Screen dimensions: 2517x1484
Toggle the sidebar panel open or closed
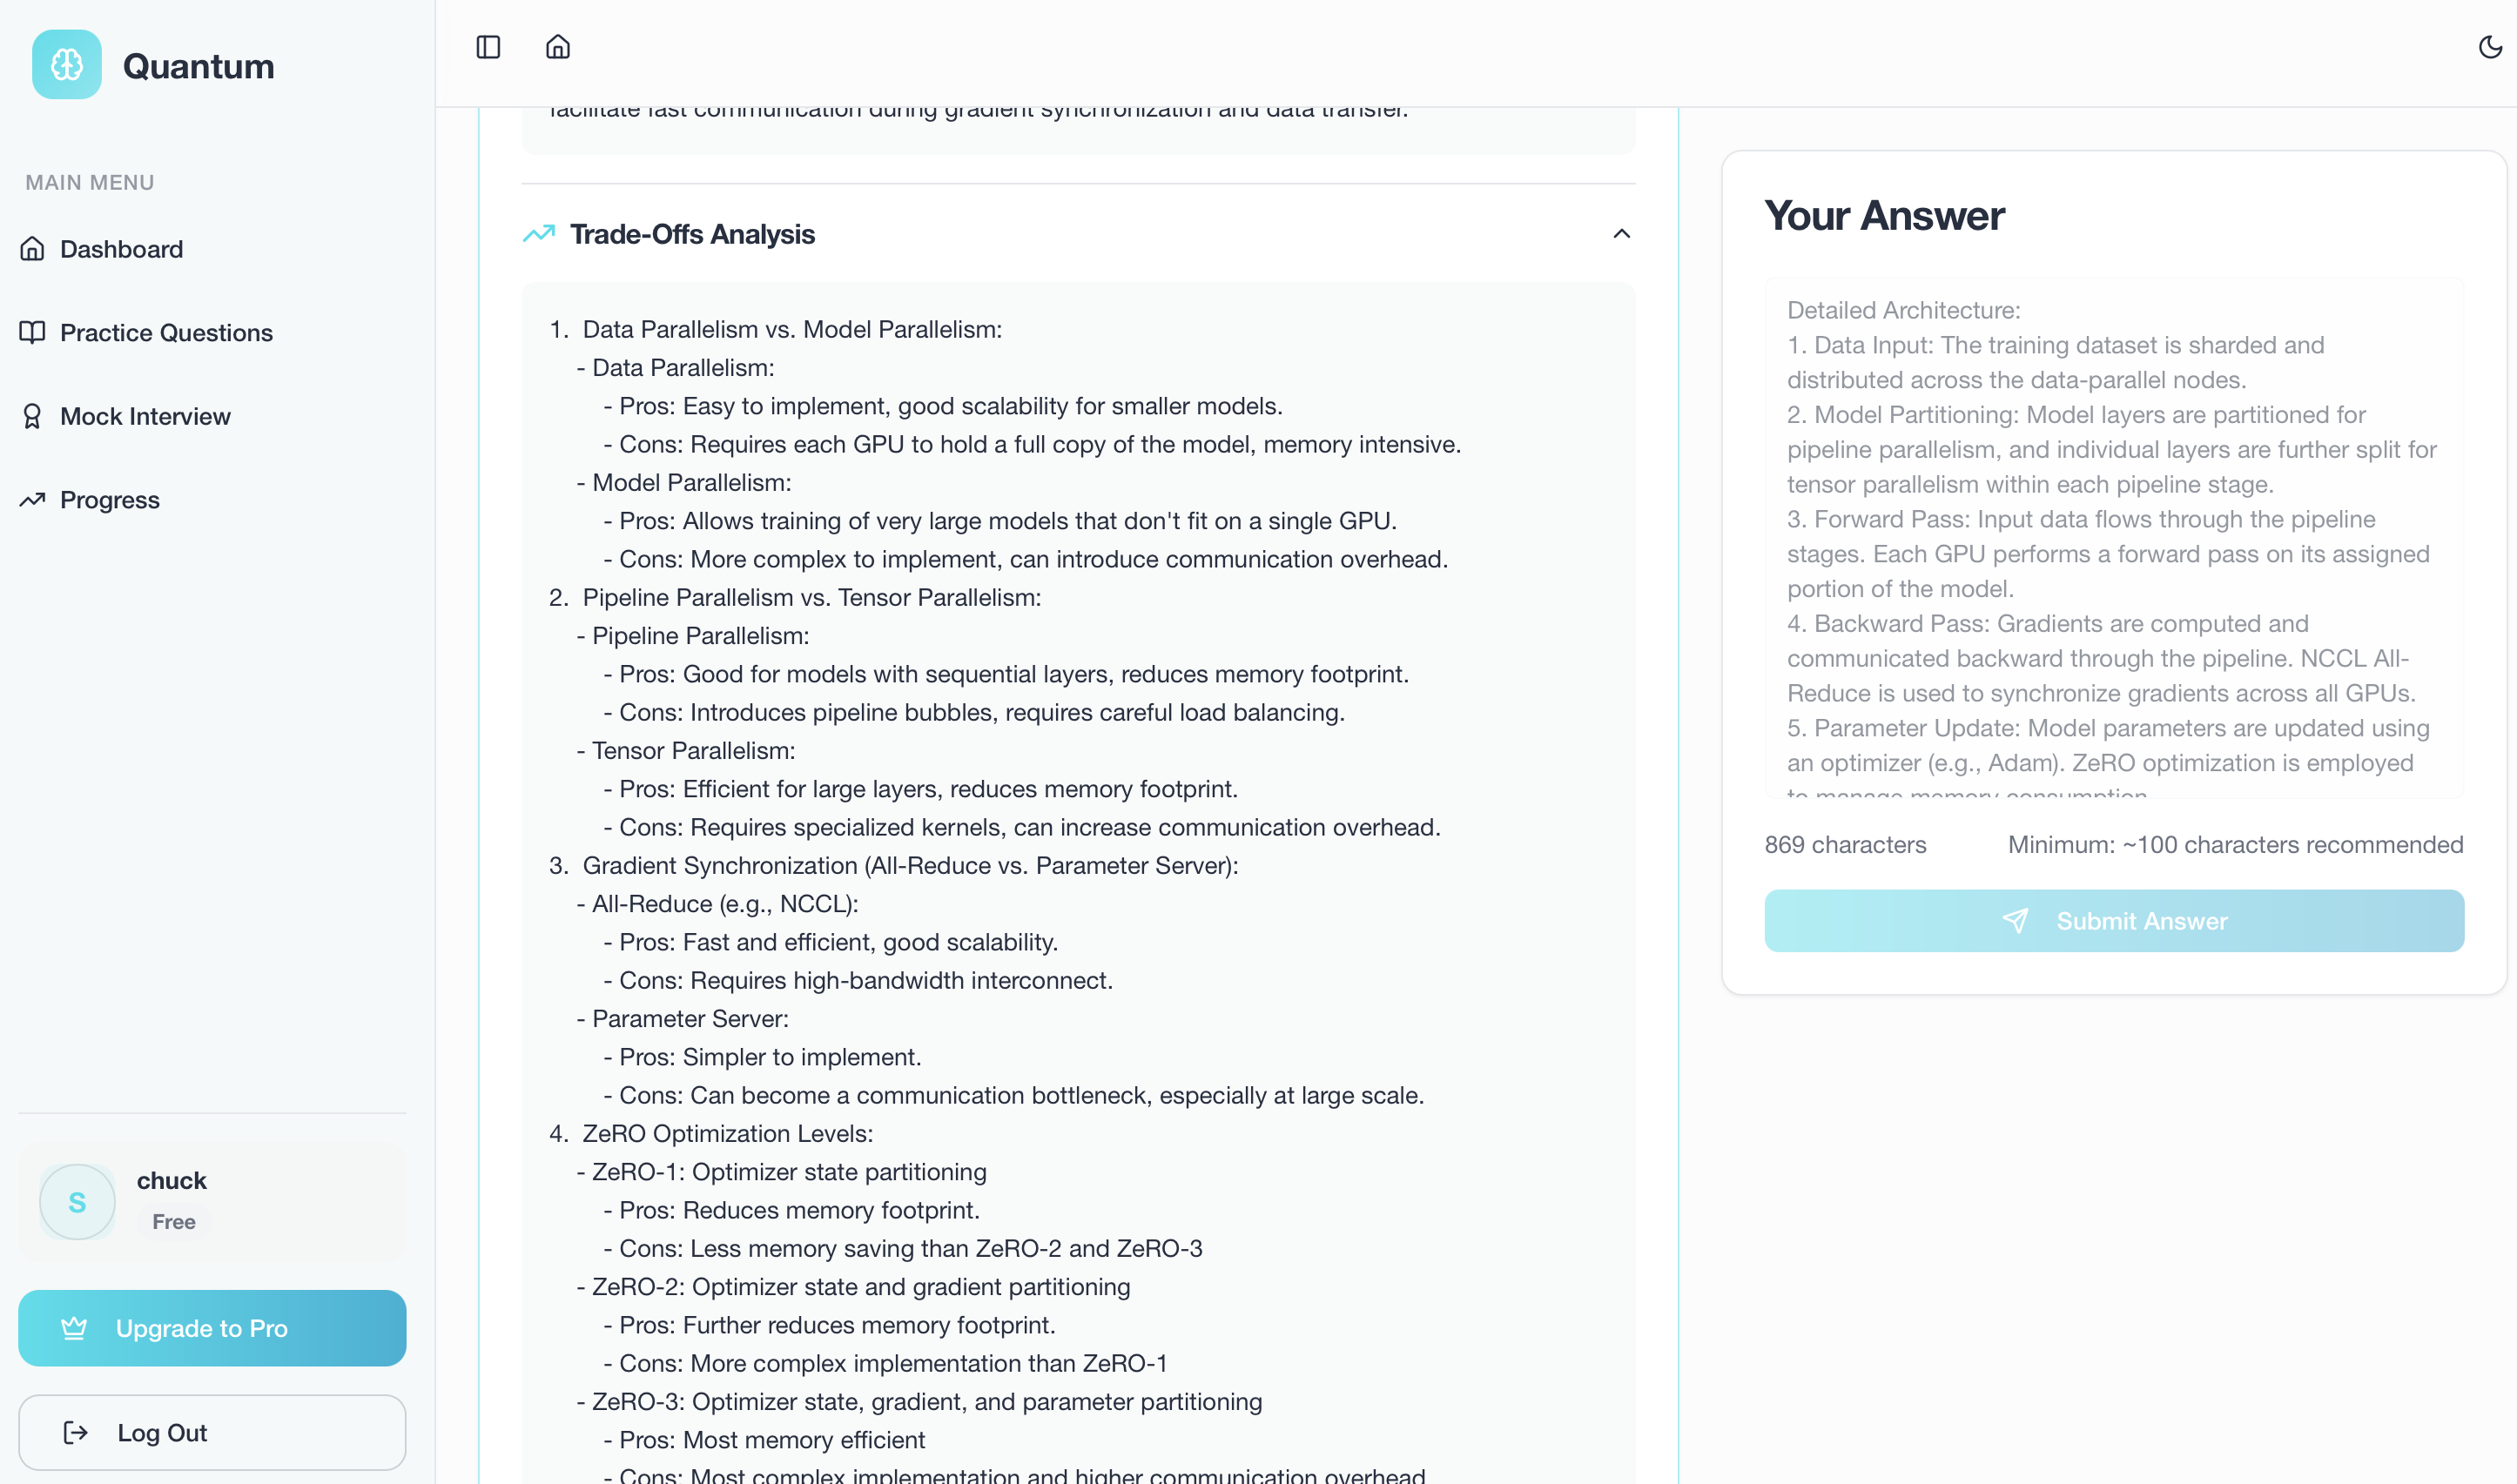489,46
